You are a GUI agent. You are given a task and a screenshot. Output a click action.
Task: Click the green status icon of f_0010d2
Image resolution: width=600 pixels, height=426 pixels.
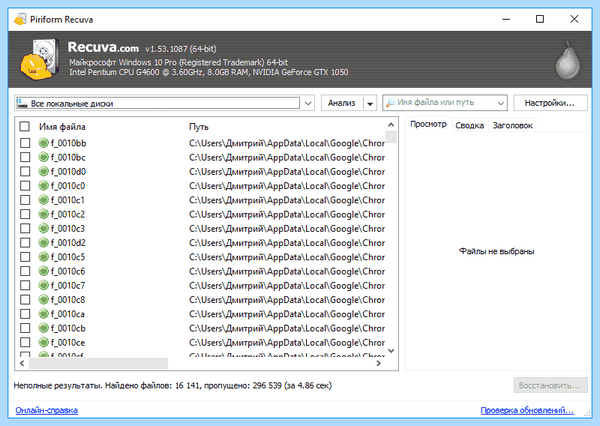point(44,243)
